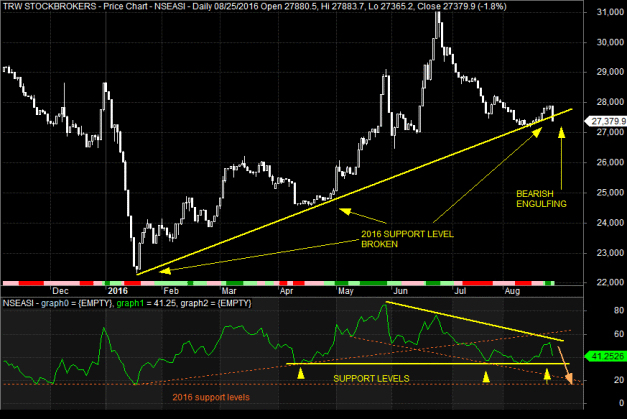The width and height of the screenshot is (627, 419).
Task: Click the 27,379.9 current price label
Action: (606, 121)
